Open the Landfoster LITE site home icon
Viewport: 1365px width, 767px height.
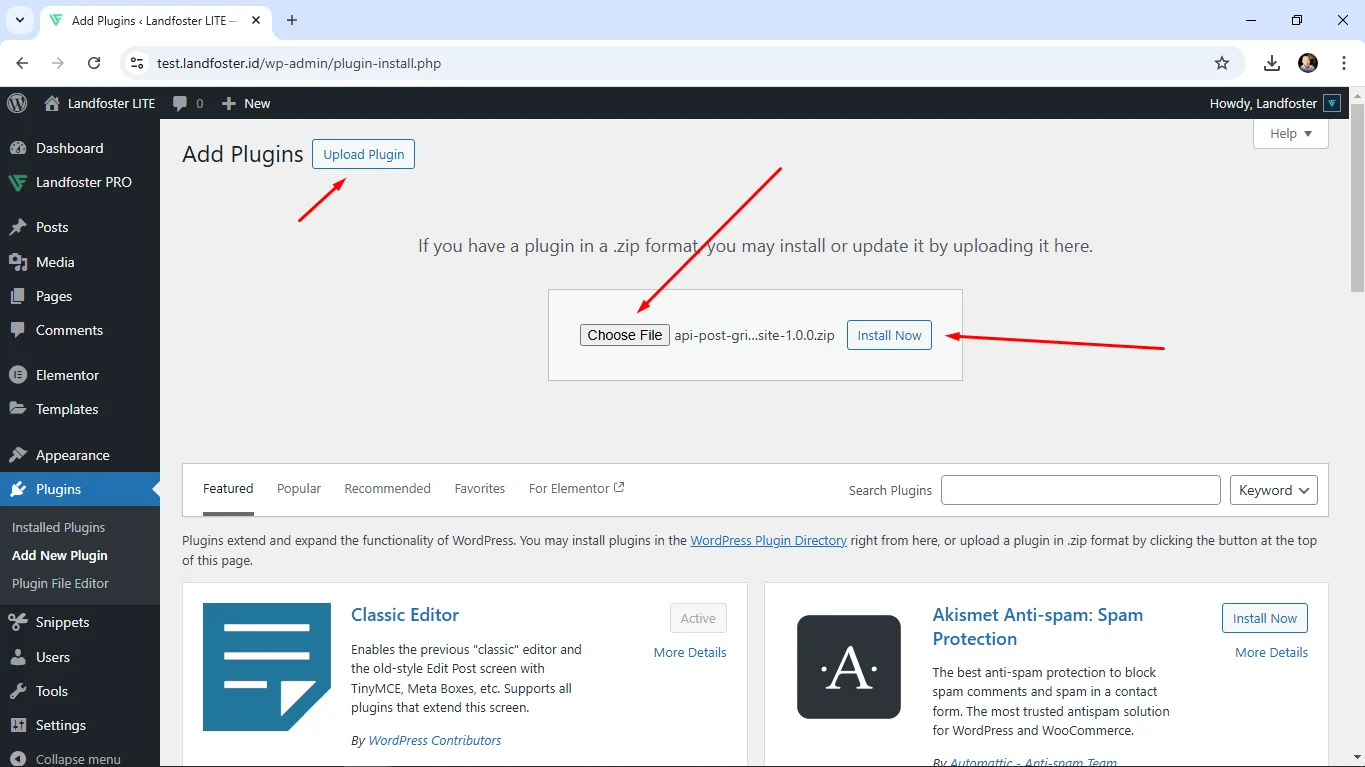pos(52,103)
